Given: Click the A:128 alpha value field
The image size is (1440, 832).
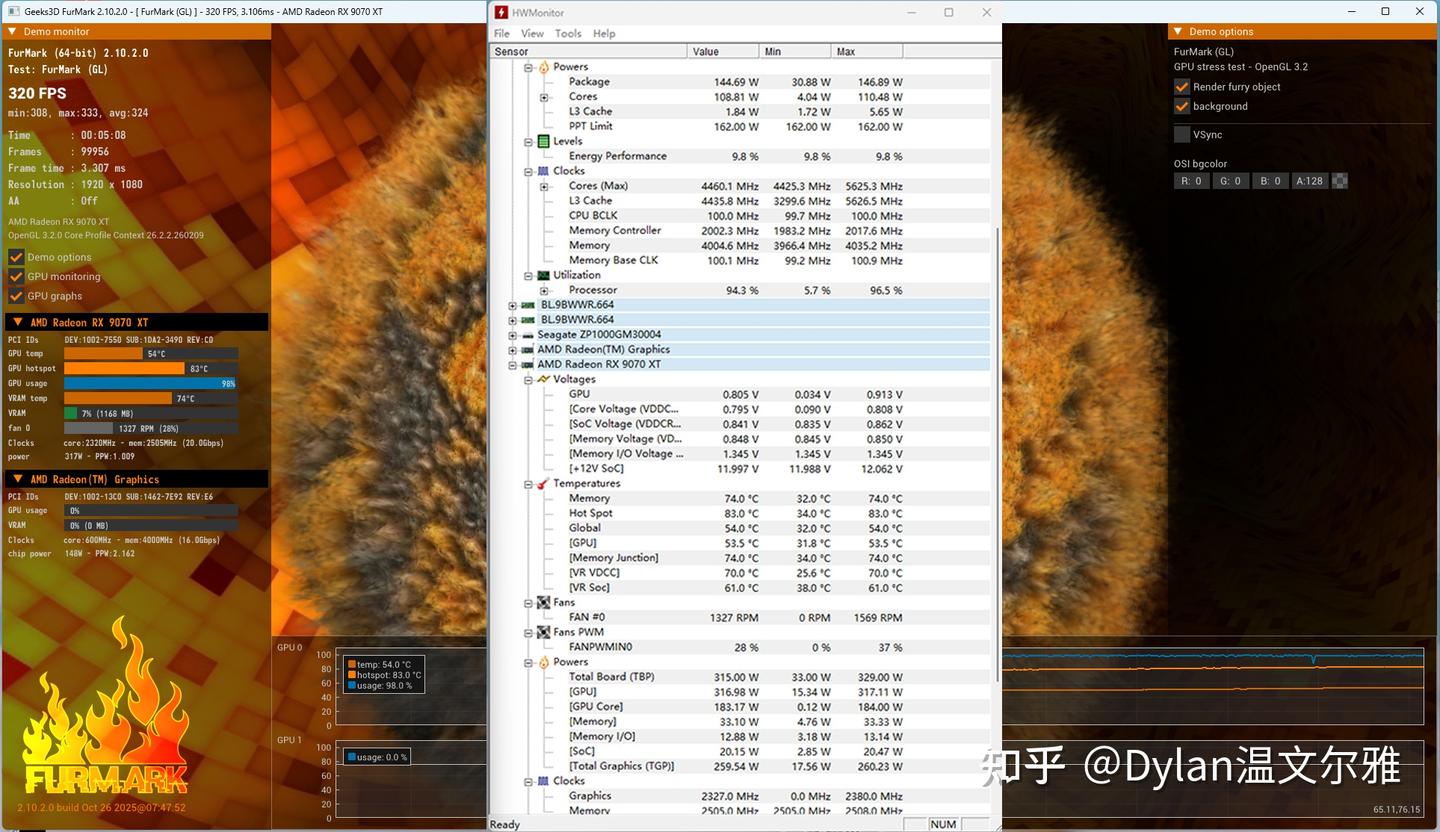Looking at the screenshot, I should click(1310, 181).
